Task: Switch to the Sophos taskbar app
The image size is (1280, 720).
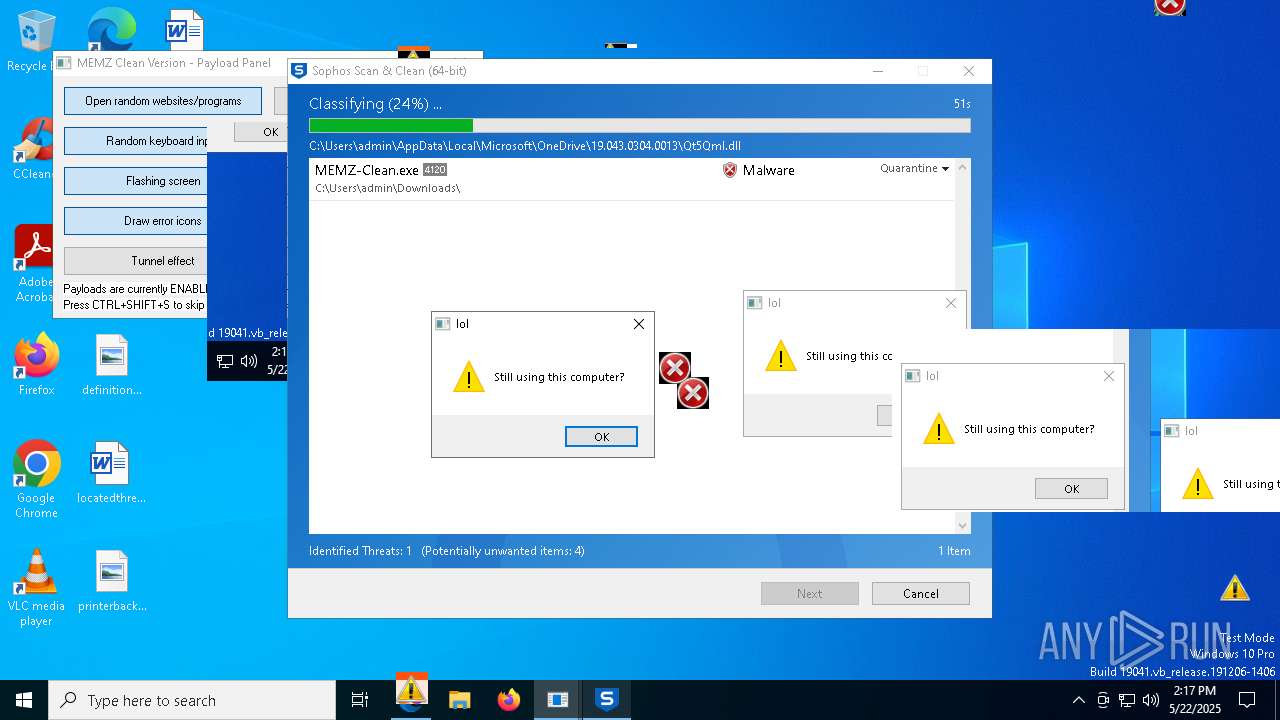Action: 606,700
